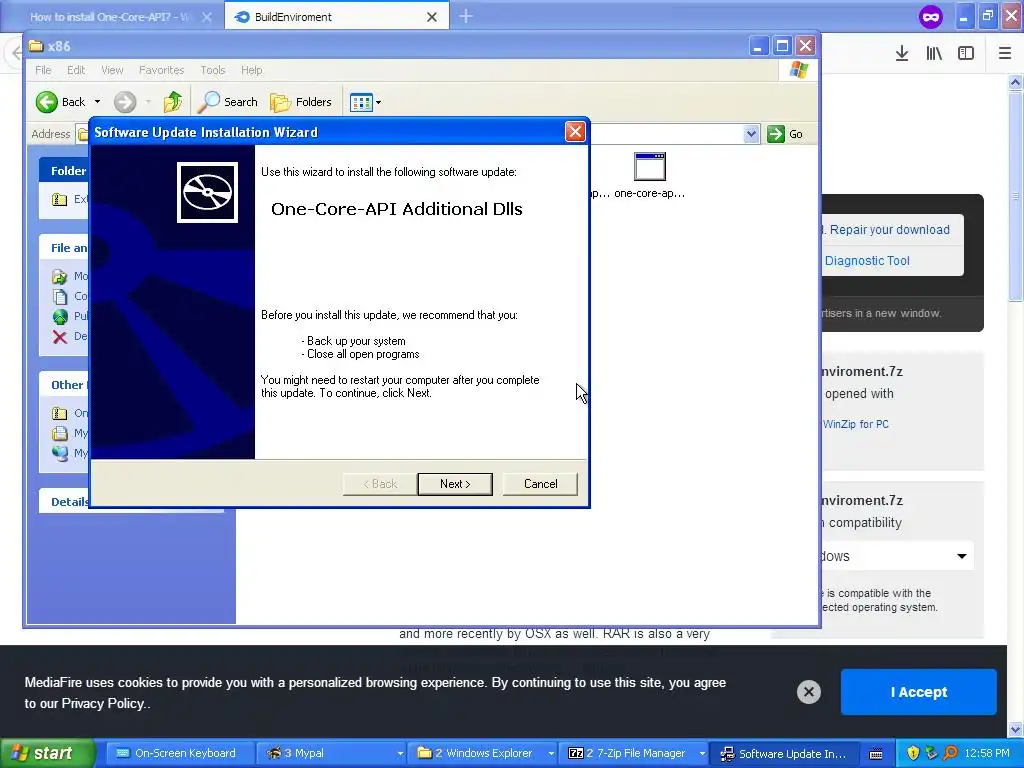The image size is (1024, 768).
Task: Close the BuildEnviroment browser tab
Action: coord(432,17)
